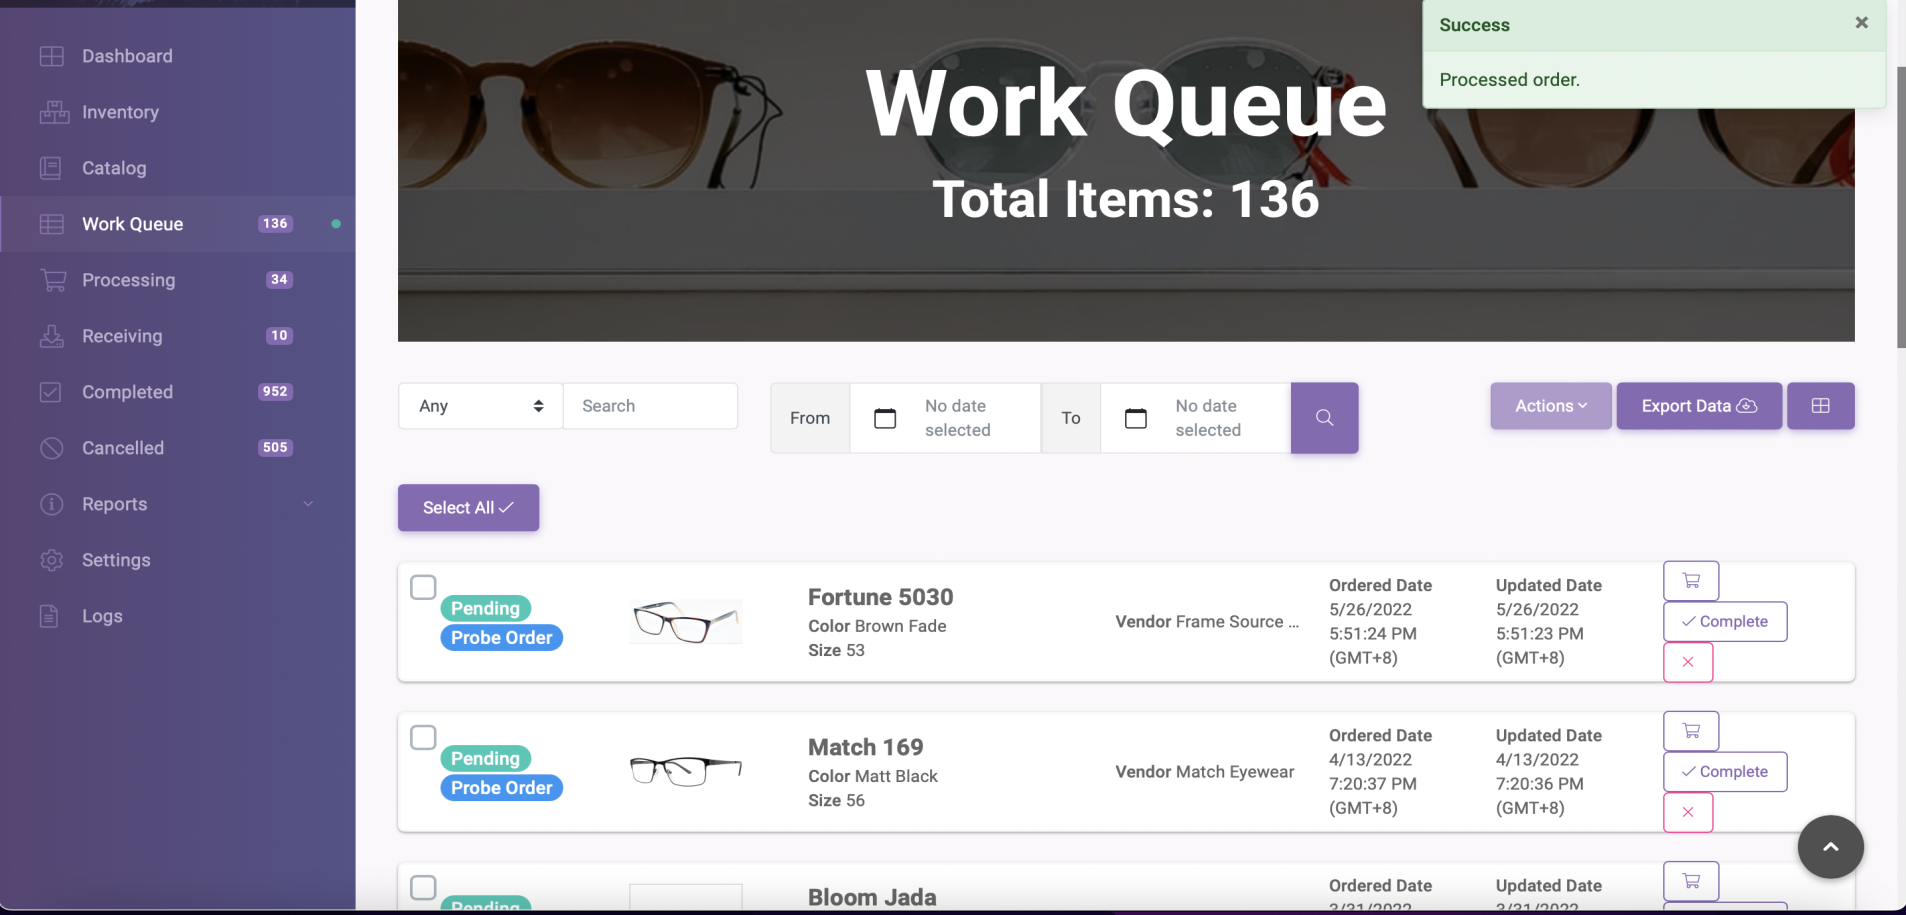Click the Processing cart icon in sidebar
The width and height of the screenshot is (1906, 915).
(x=53, y=280)
